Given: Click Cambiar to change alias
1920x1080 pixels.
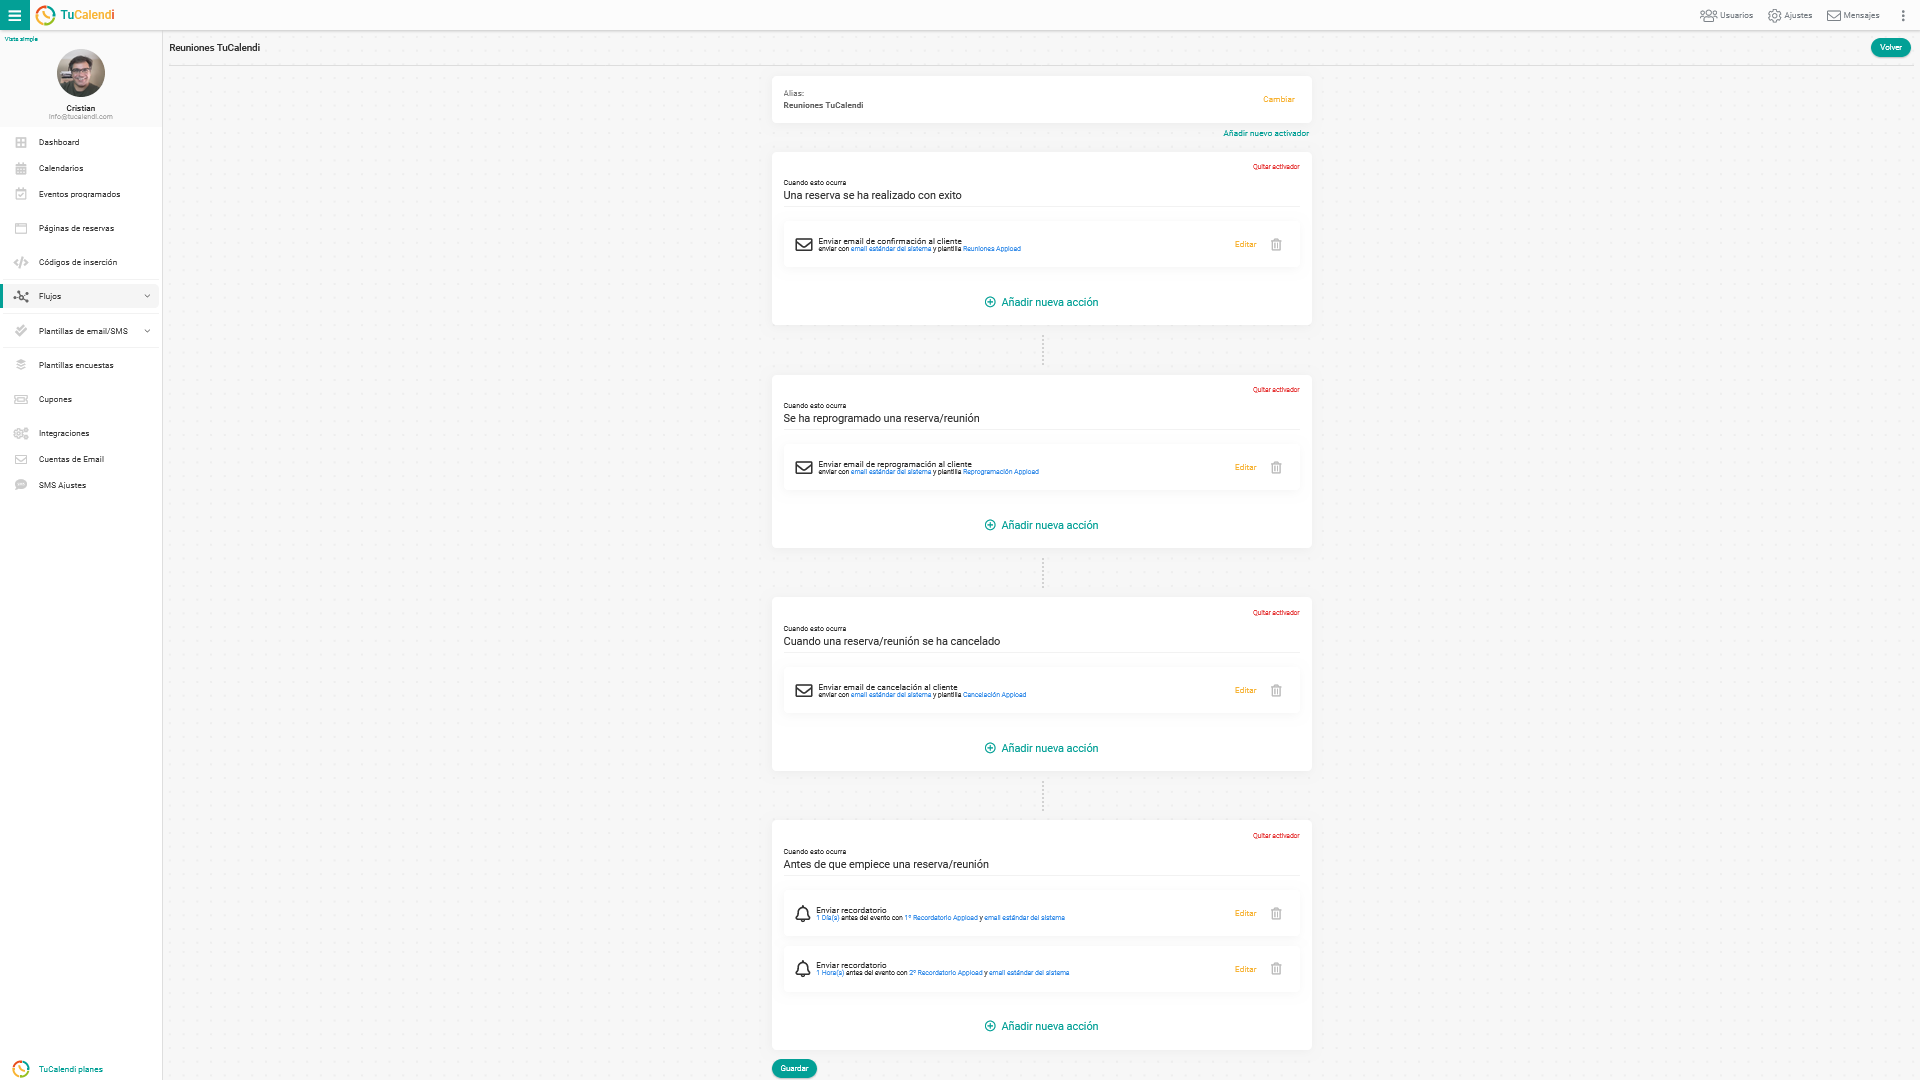Looking at the screenshot, I should (x=1278, y=99).
